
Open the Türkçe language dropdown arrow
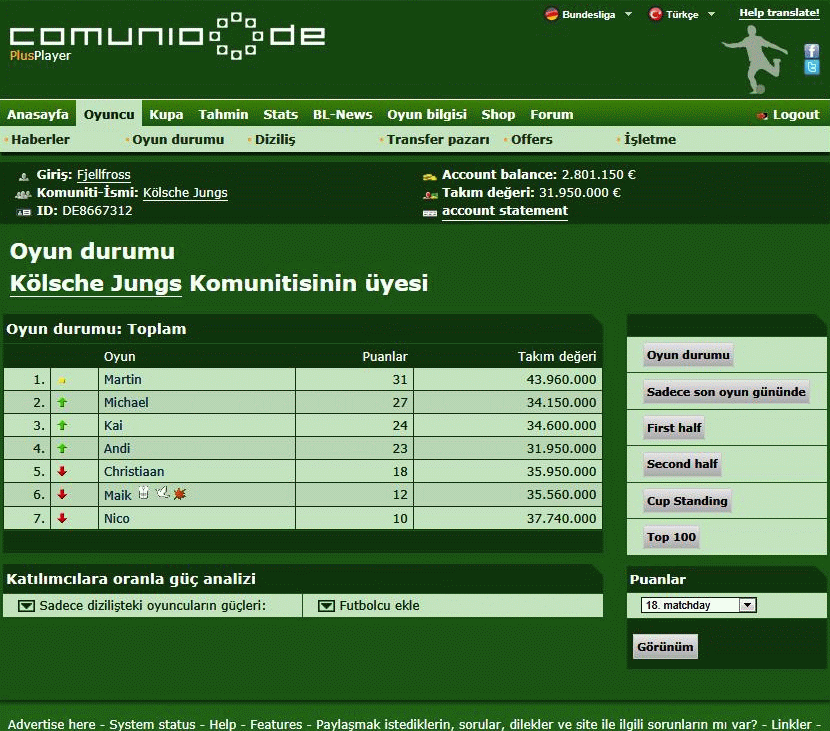point(711,14)
